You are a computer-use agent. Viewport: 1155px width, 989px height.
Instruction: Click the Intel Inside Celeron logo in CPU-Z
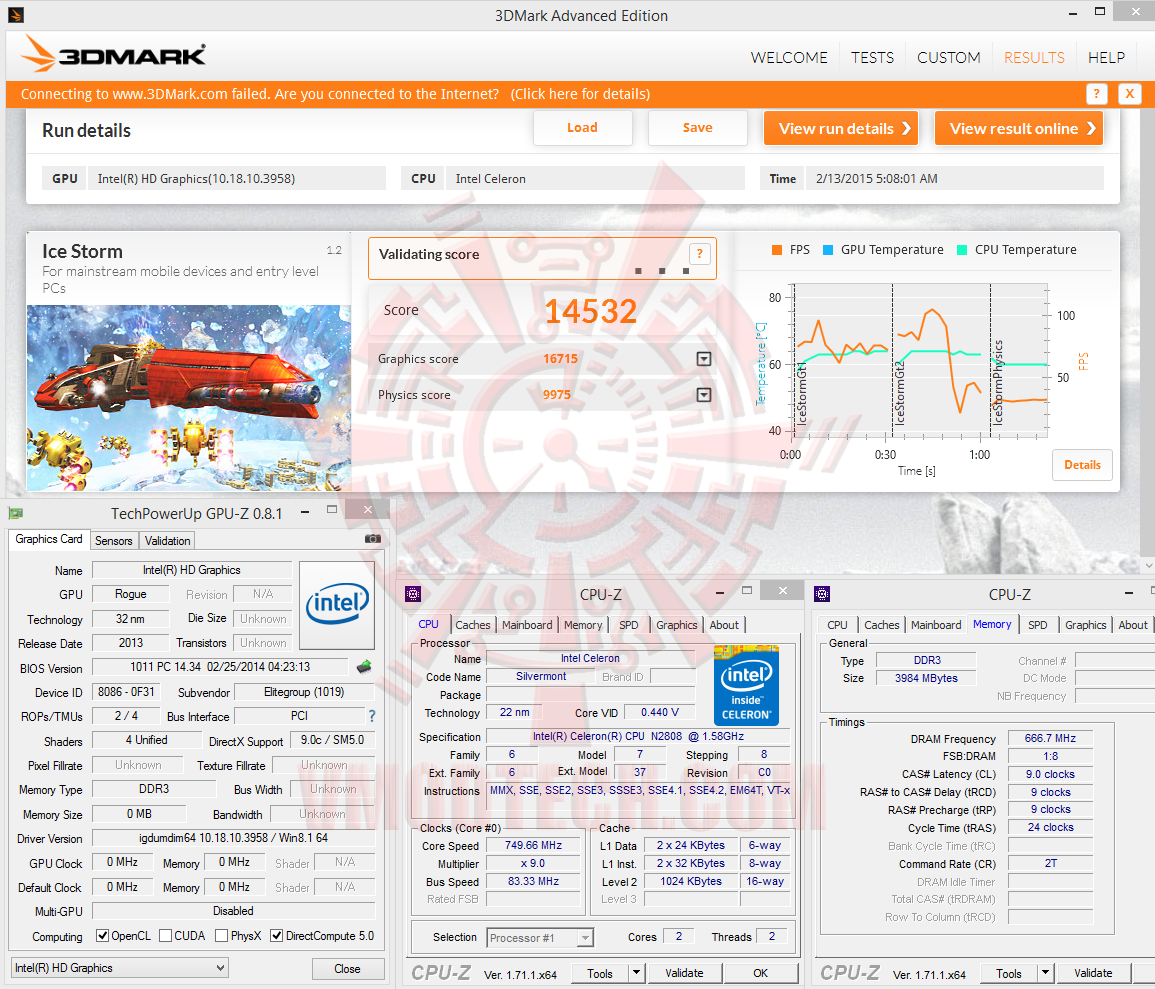pos(746,686)
